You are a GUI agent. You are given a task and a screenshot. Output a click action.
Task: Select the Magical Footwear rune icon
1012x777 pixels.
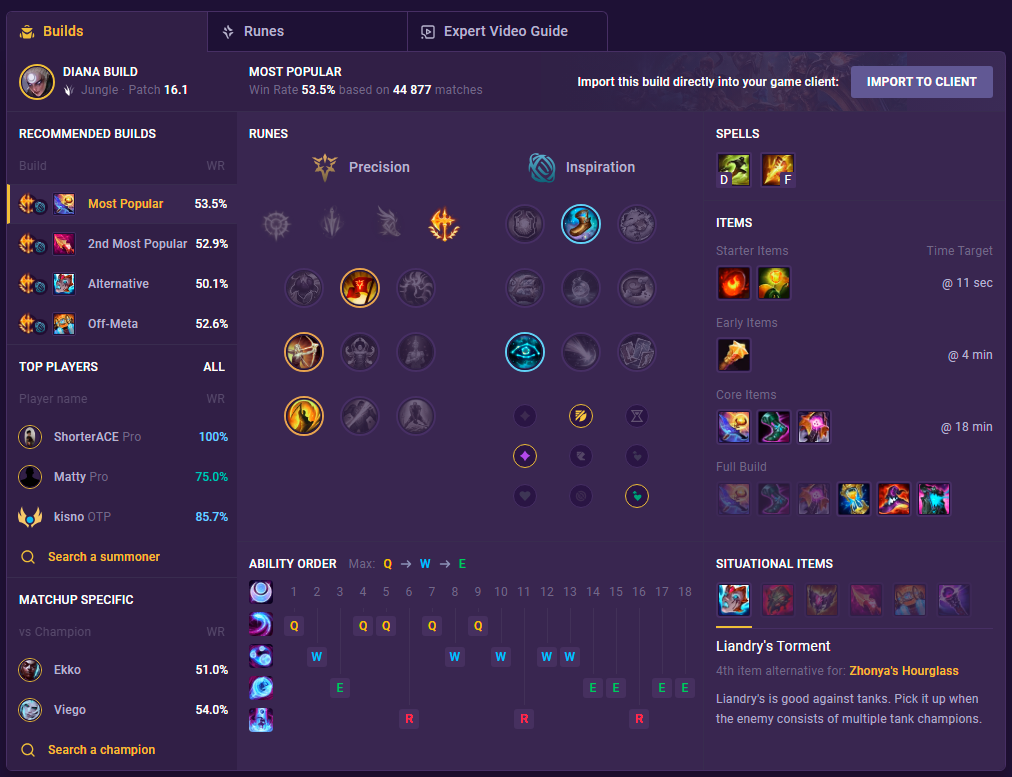pyautogui.click(x=580, y=224)
